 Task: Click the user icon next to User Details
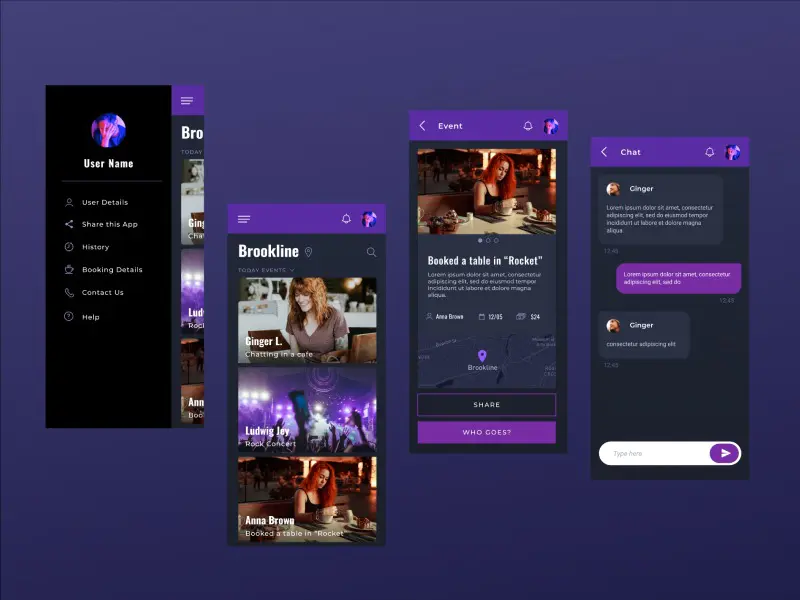pyautogui.click(x=69, y=203)
